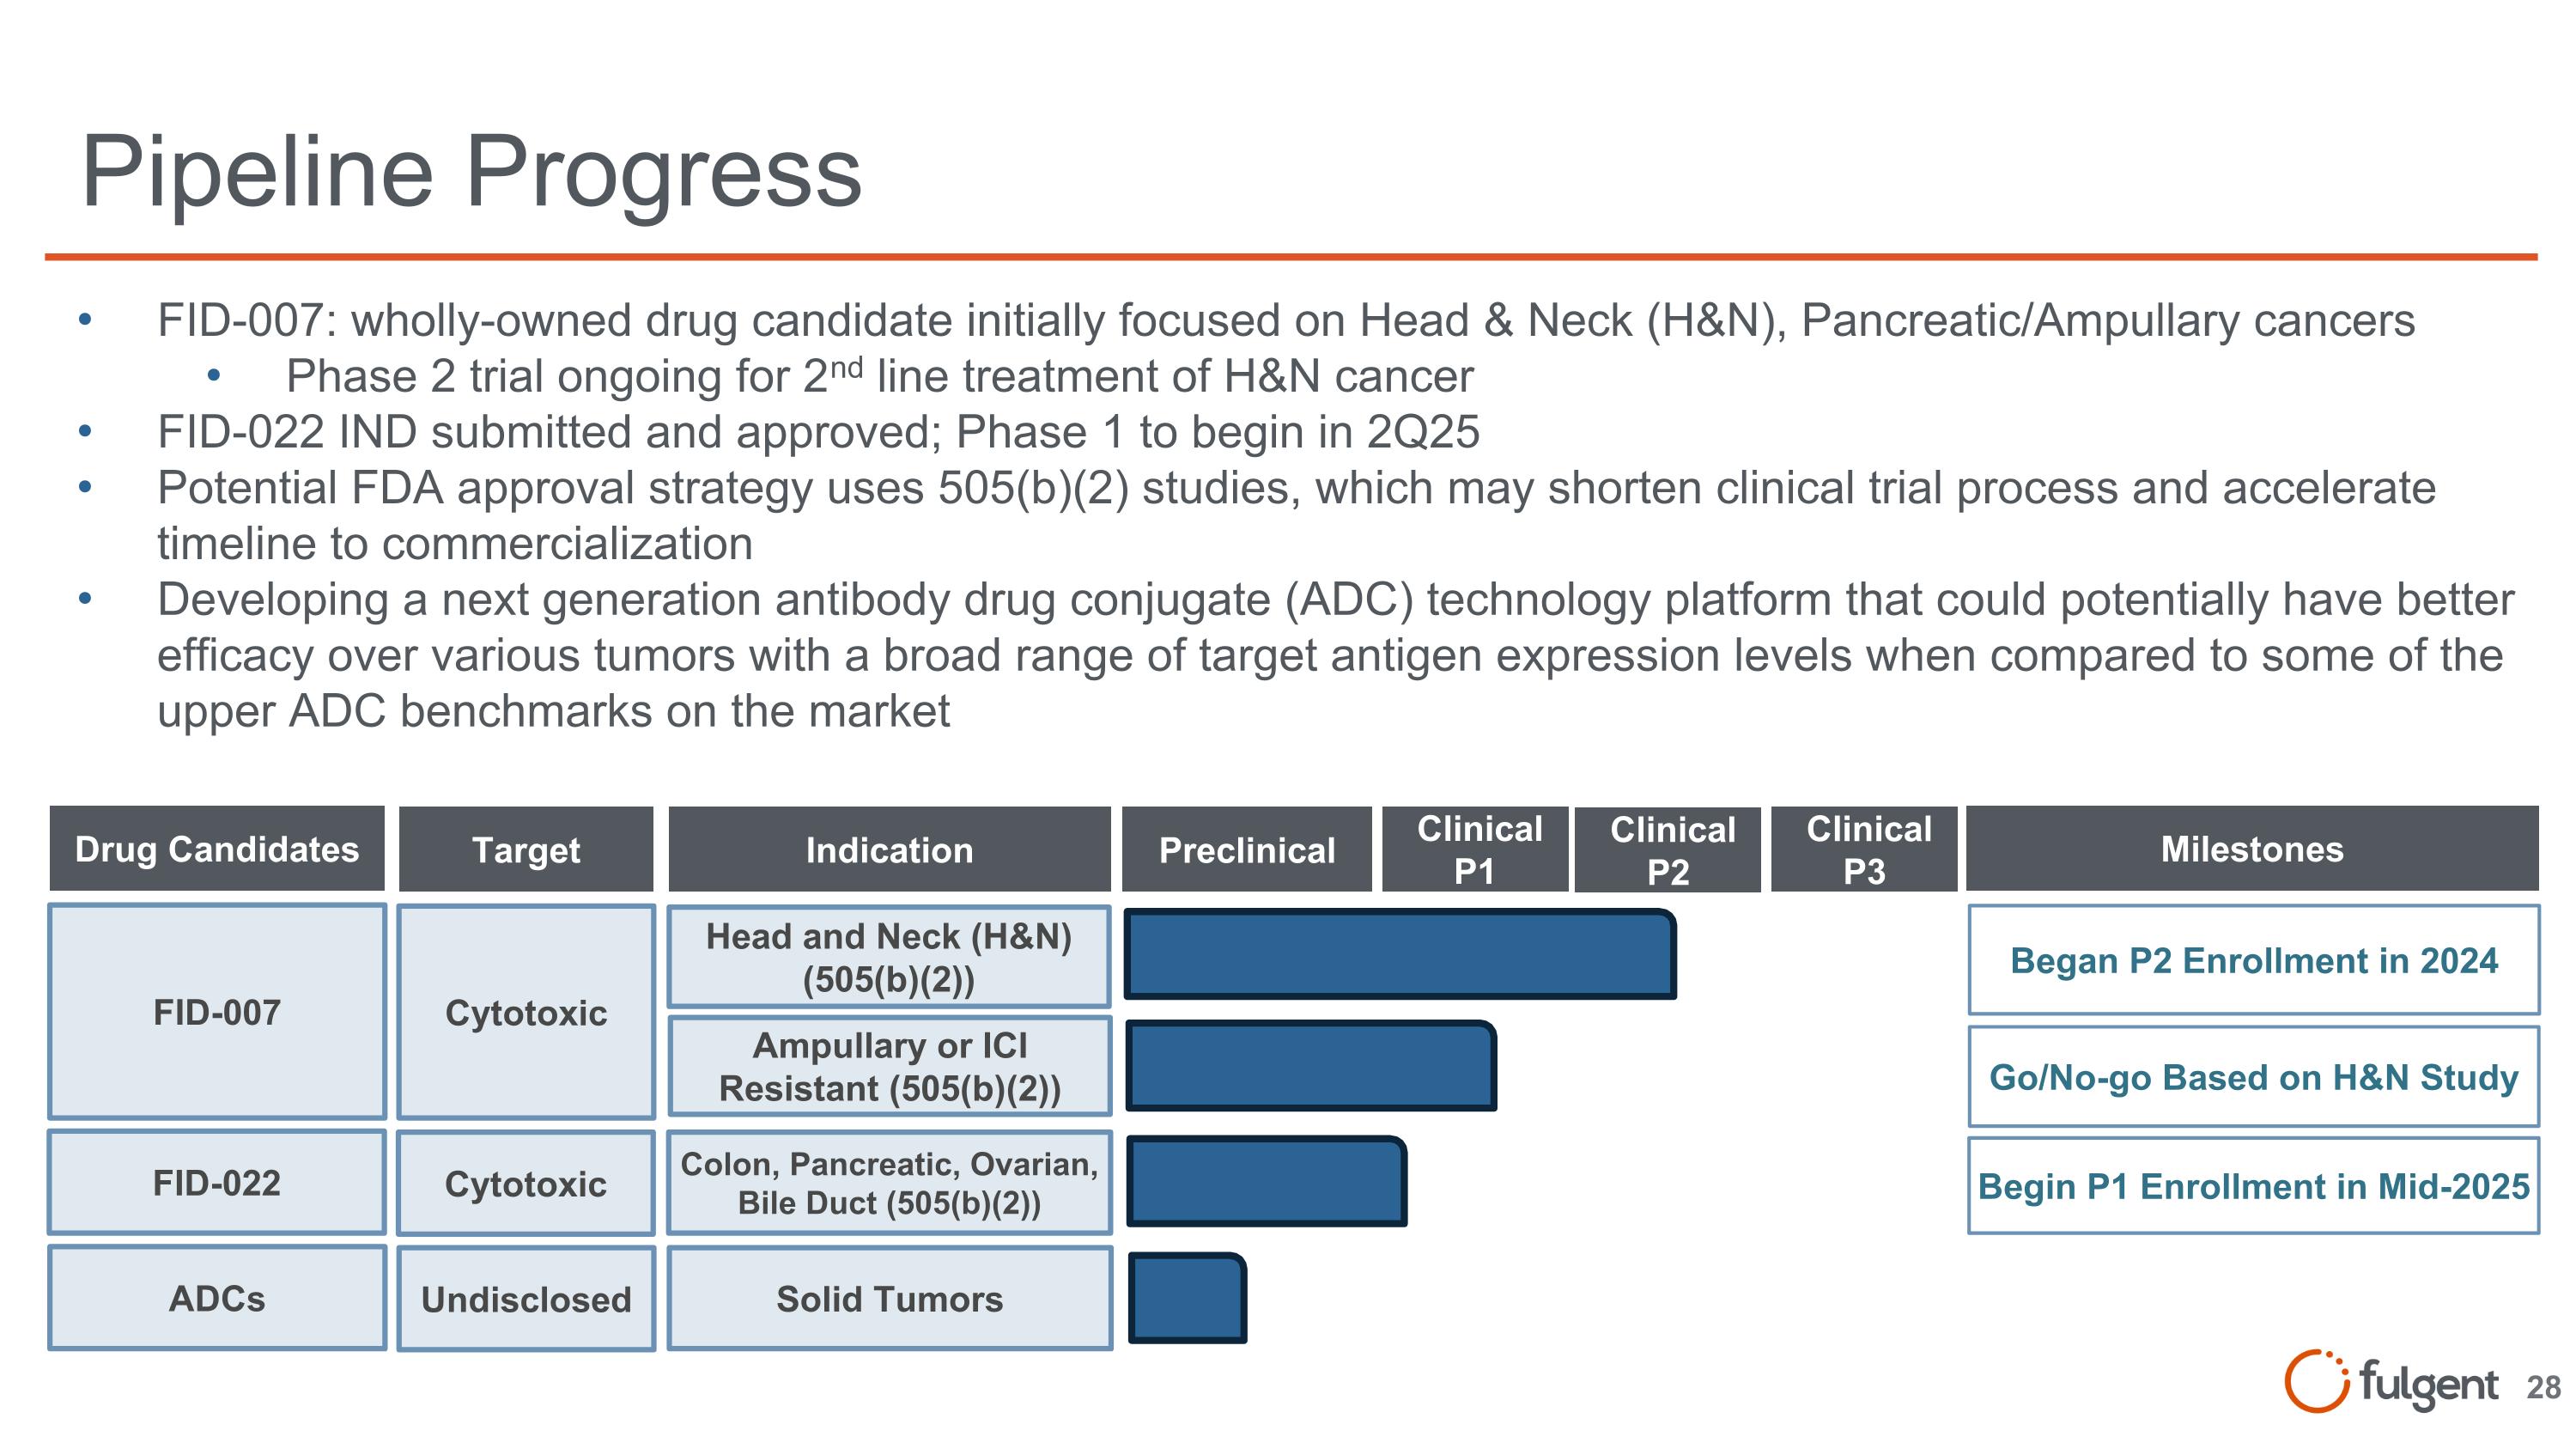Click the Milestones column header
The image size is (2576, 1449).
(2252, 849)
